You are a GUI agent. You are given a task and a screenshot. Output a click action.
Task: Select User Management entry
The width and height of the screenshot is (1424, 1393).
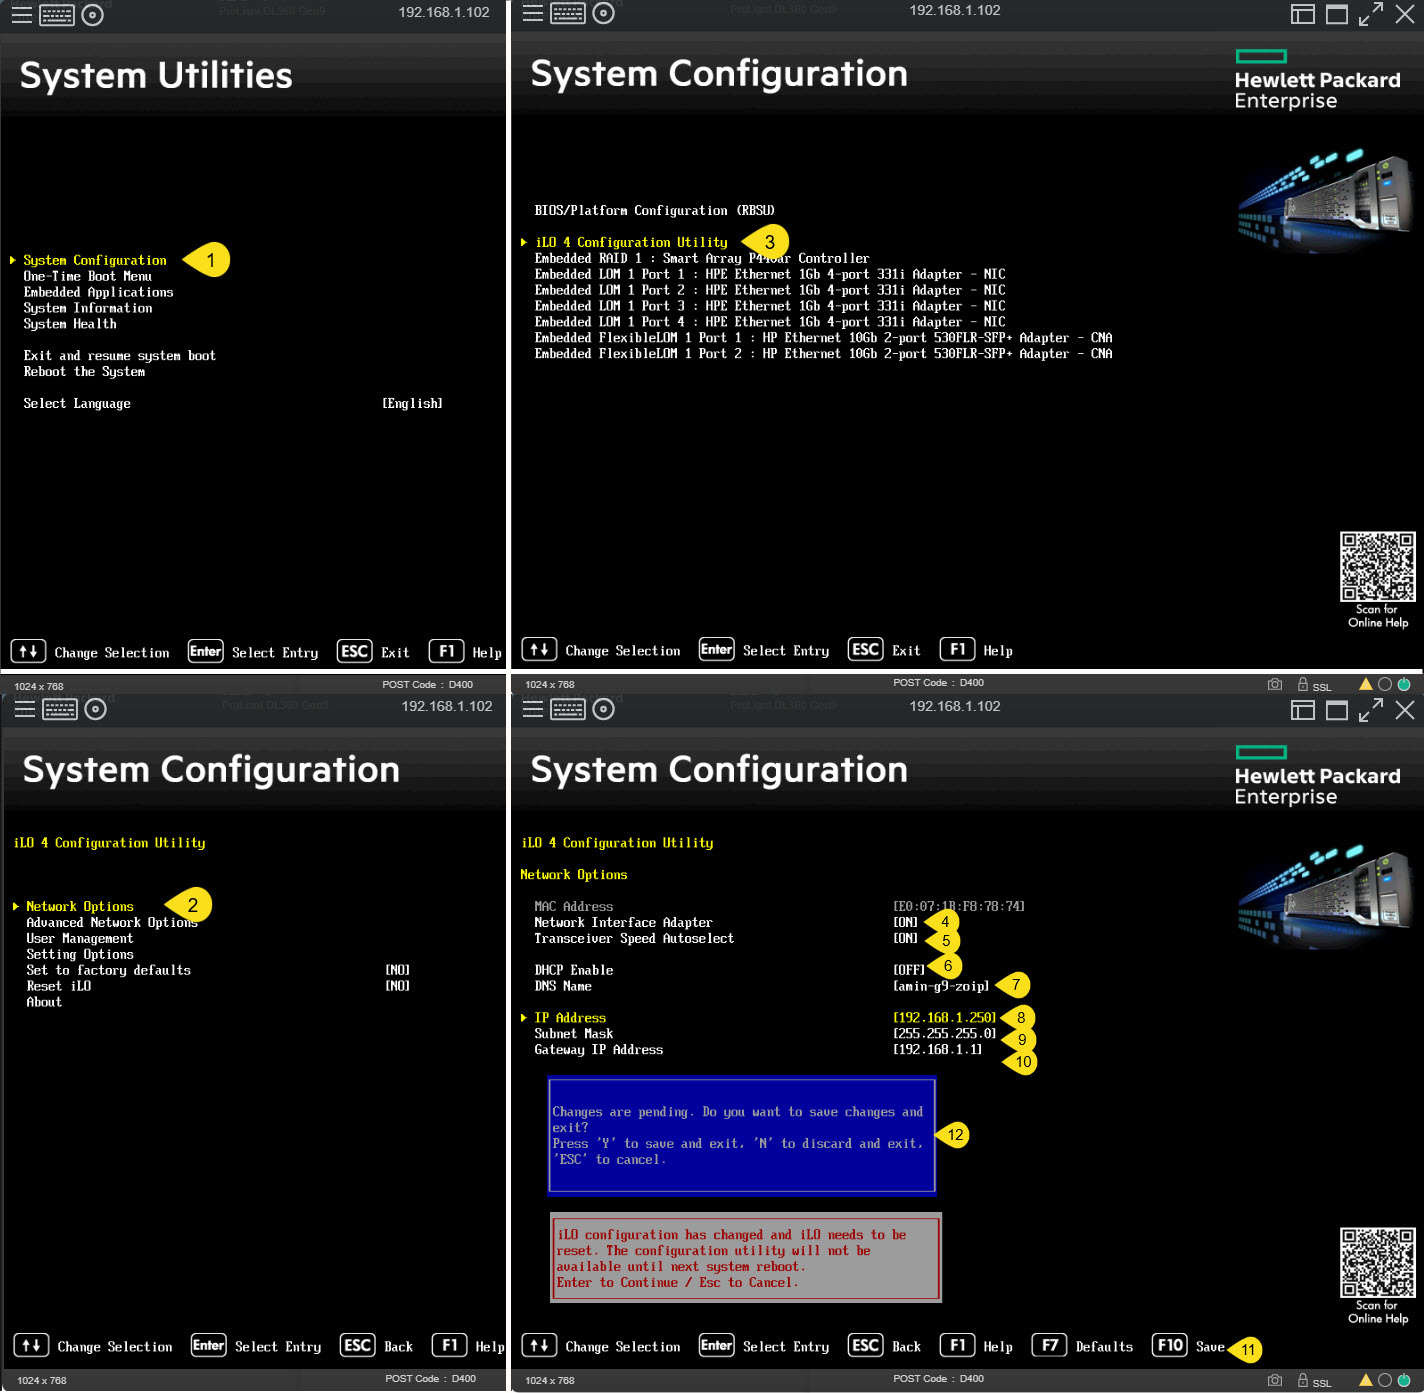tap(80, 939)
